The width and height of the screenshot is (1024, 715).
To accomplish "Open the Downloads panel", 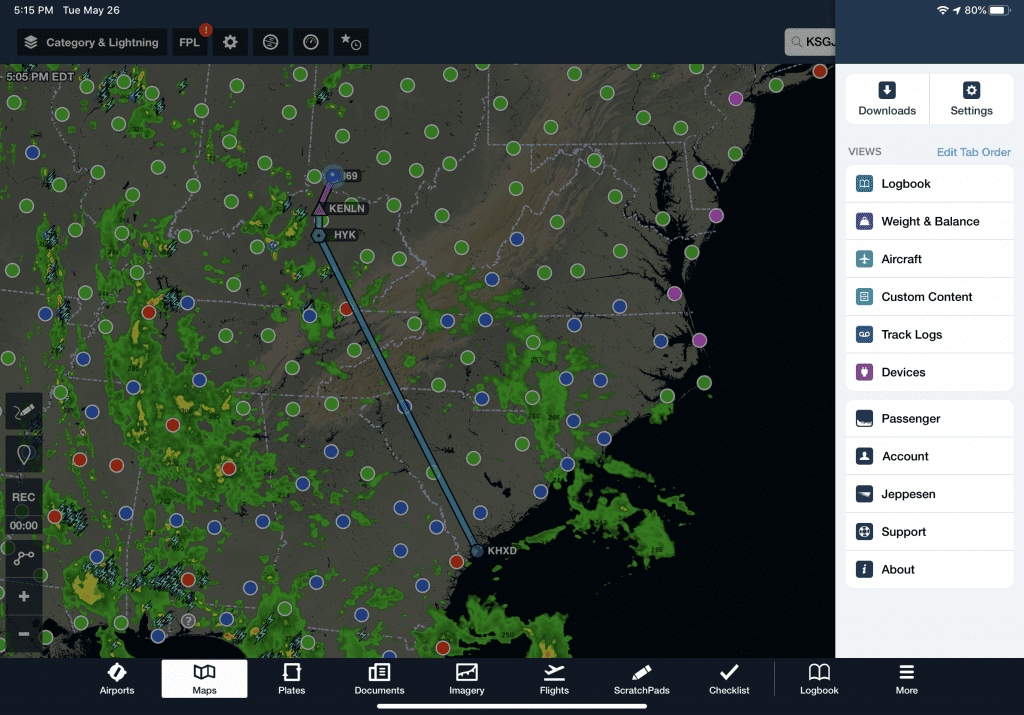I will (x=886, y=97).
